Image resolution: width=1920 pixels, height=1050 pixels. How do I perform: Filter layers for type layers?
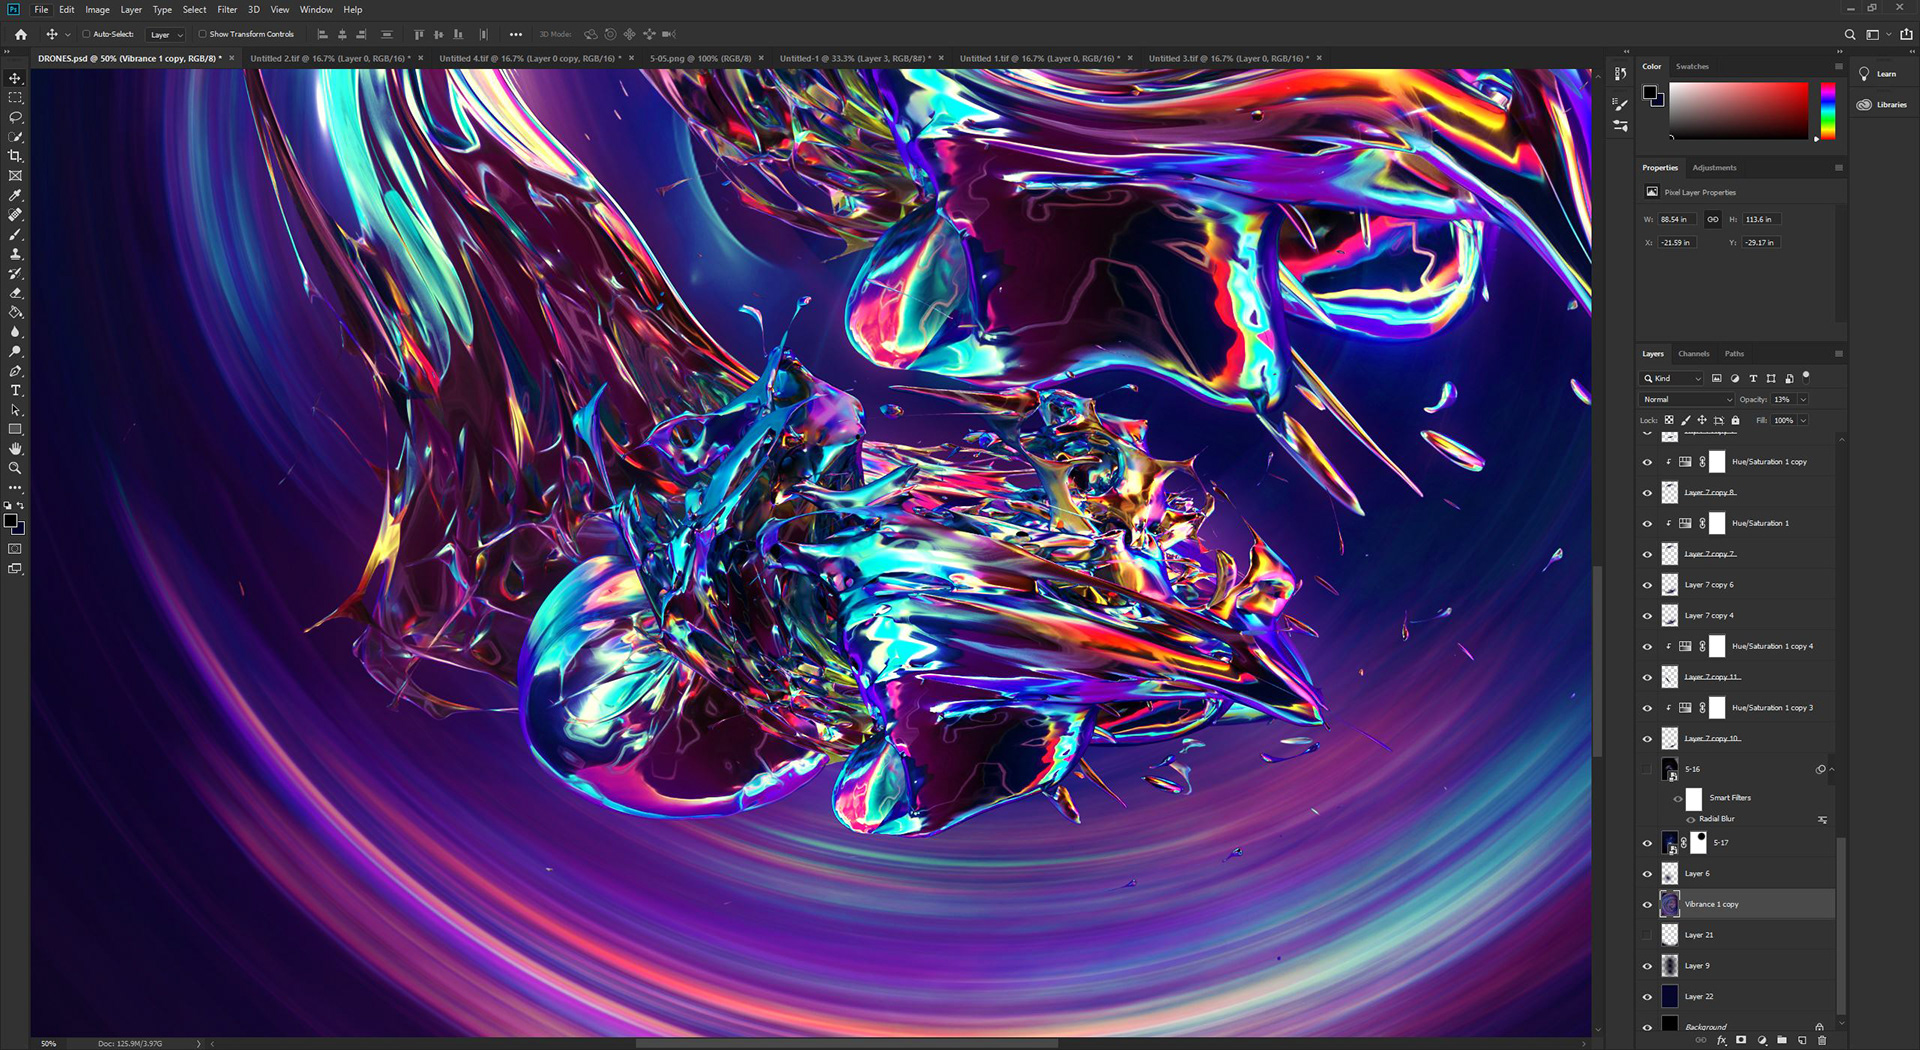tap(1753, 378)
